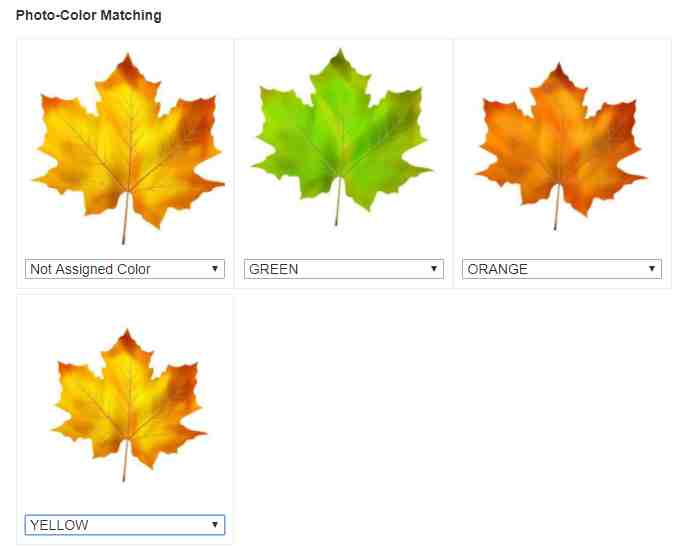Click the top tip of the unassigned leaf

[128, 57]
